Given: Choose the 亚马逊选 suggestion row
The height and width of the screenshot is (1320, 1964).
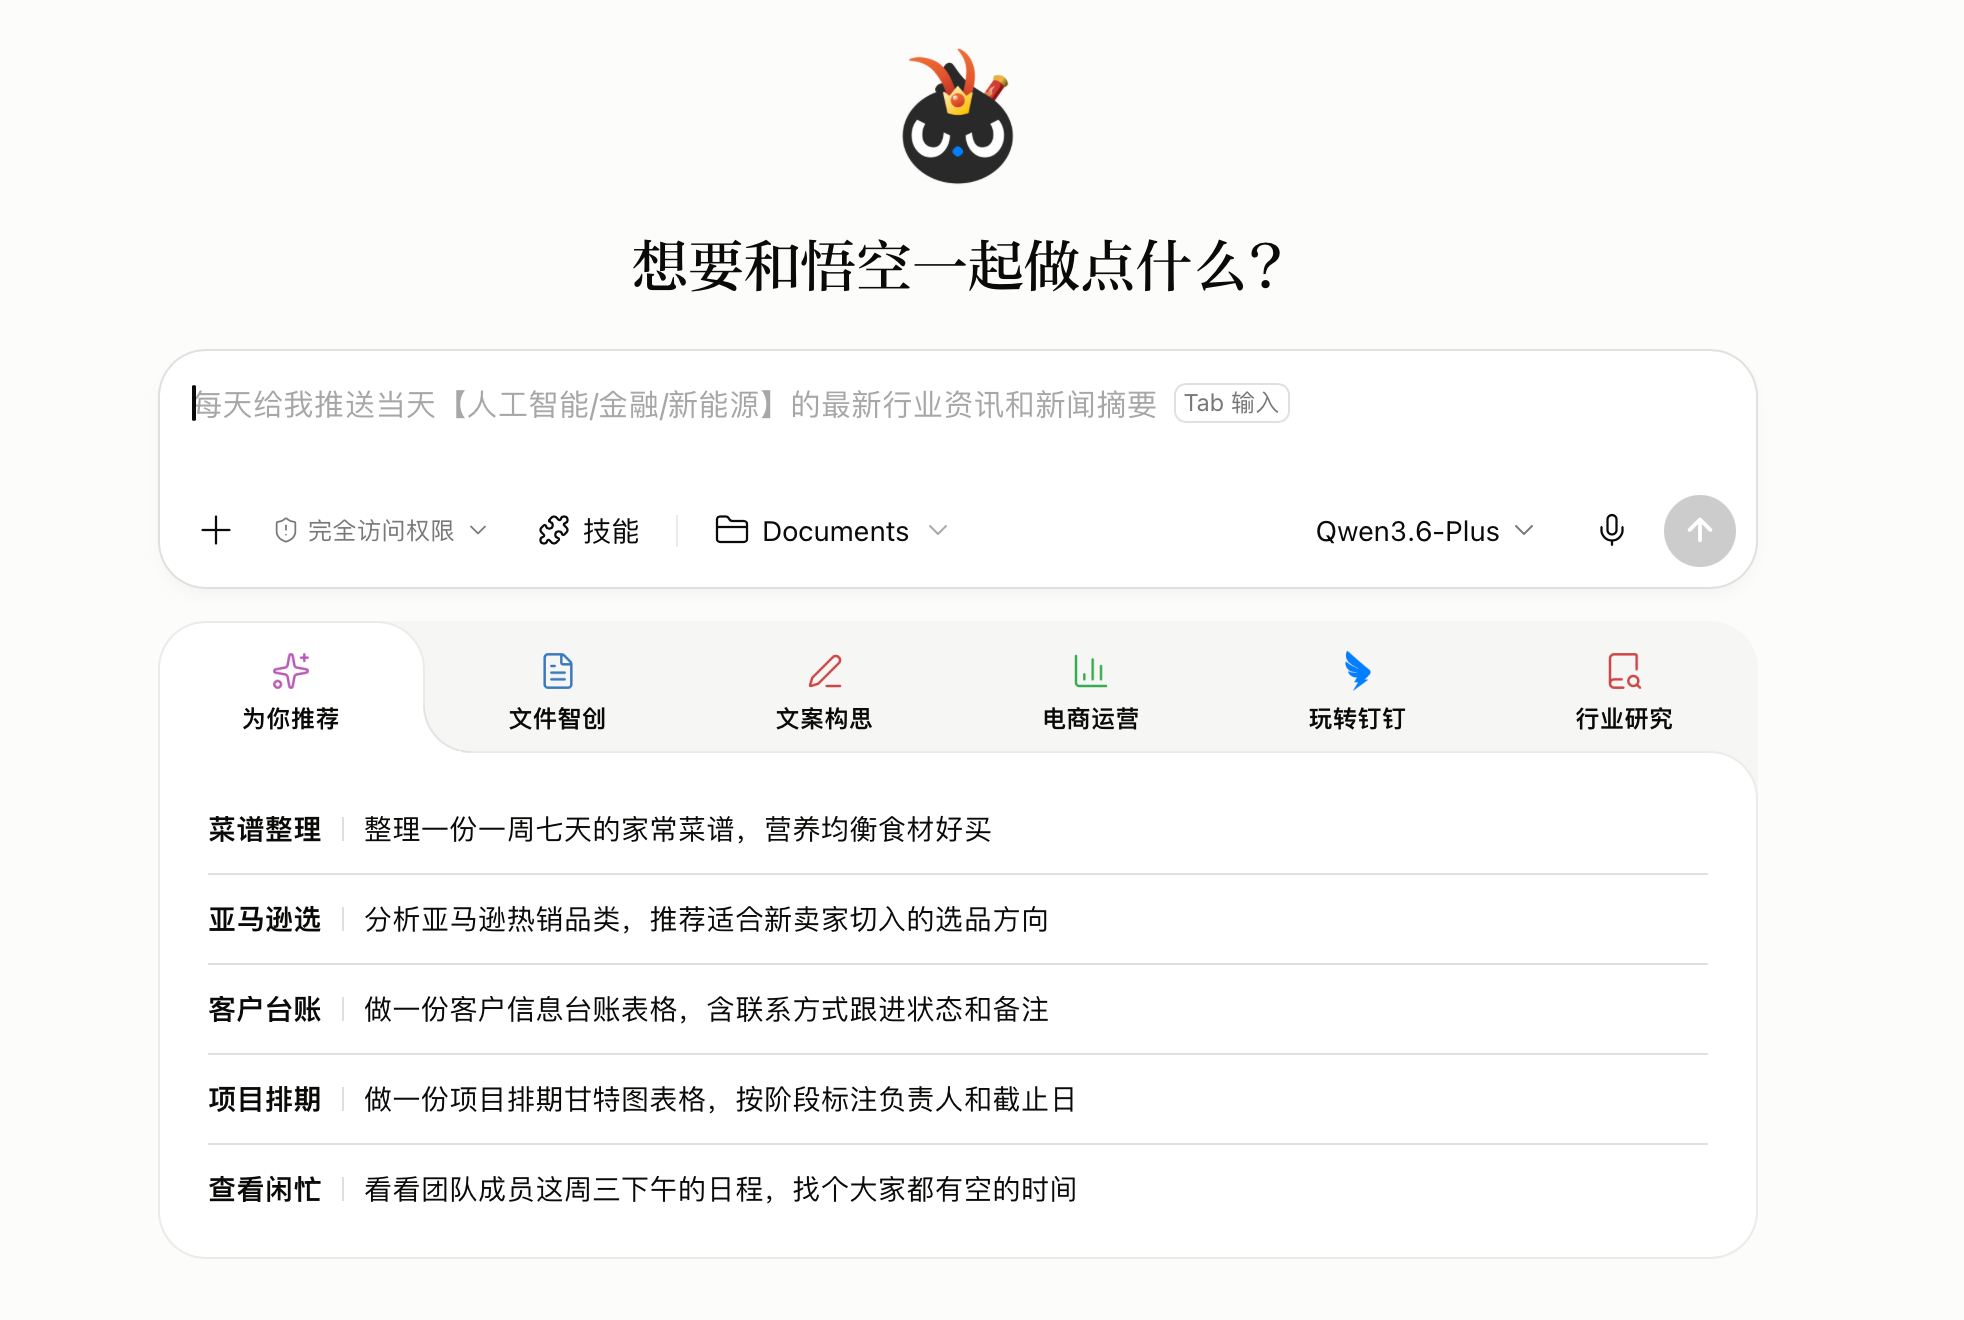Looking at the screenshot, I should pos(628,919).
